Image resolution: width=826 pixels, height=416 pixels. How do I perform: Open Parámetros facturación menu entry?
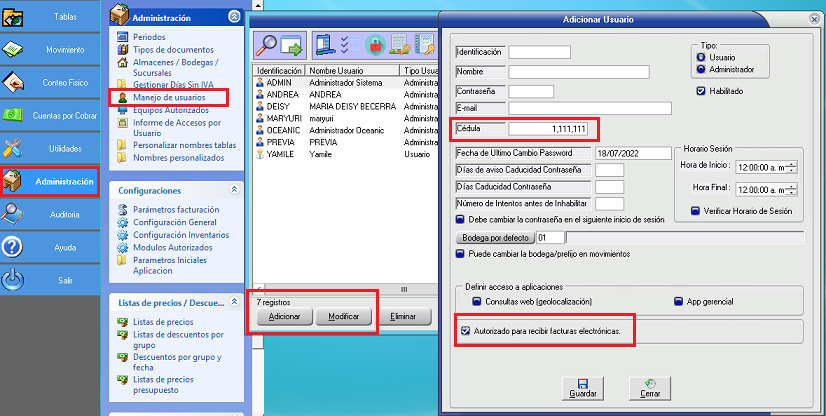pyautogui.click(x=174, y=210)
